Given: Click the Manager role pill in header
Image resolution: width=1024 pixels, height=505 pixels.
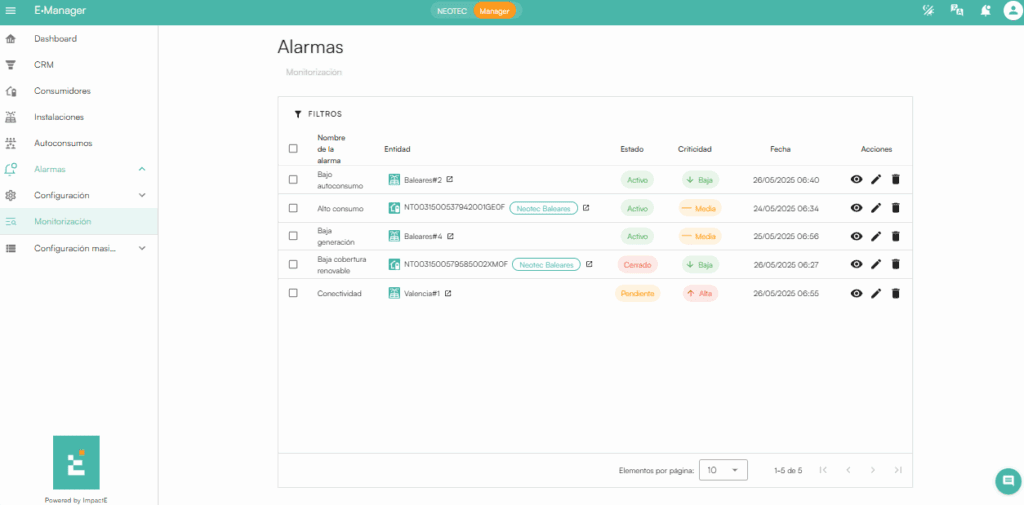Looking at the screenshot, I should (494, 11).
